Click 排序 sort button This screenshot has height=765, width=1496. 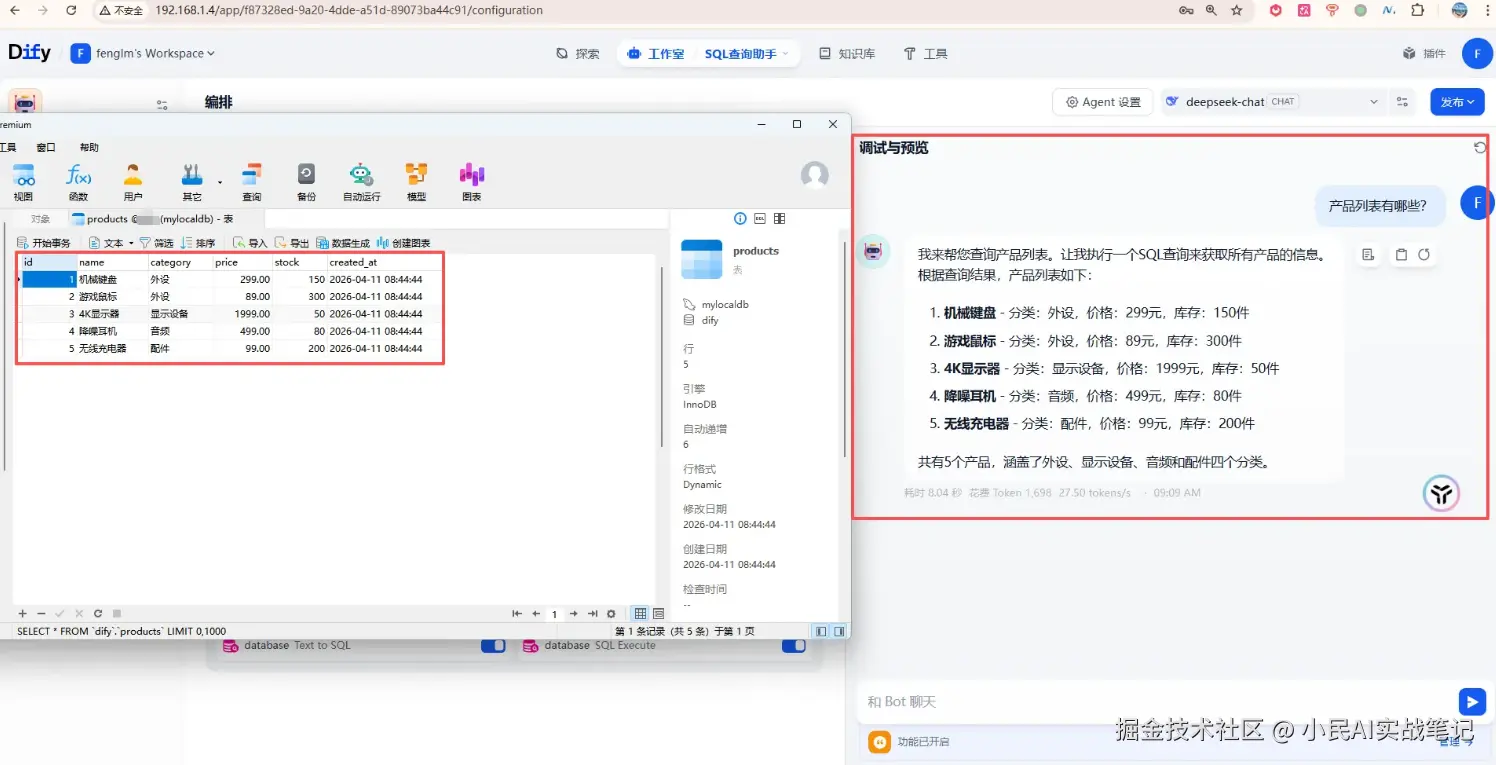(198, 243)
